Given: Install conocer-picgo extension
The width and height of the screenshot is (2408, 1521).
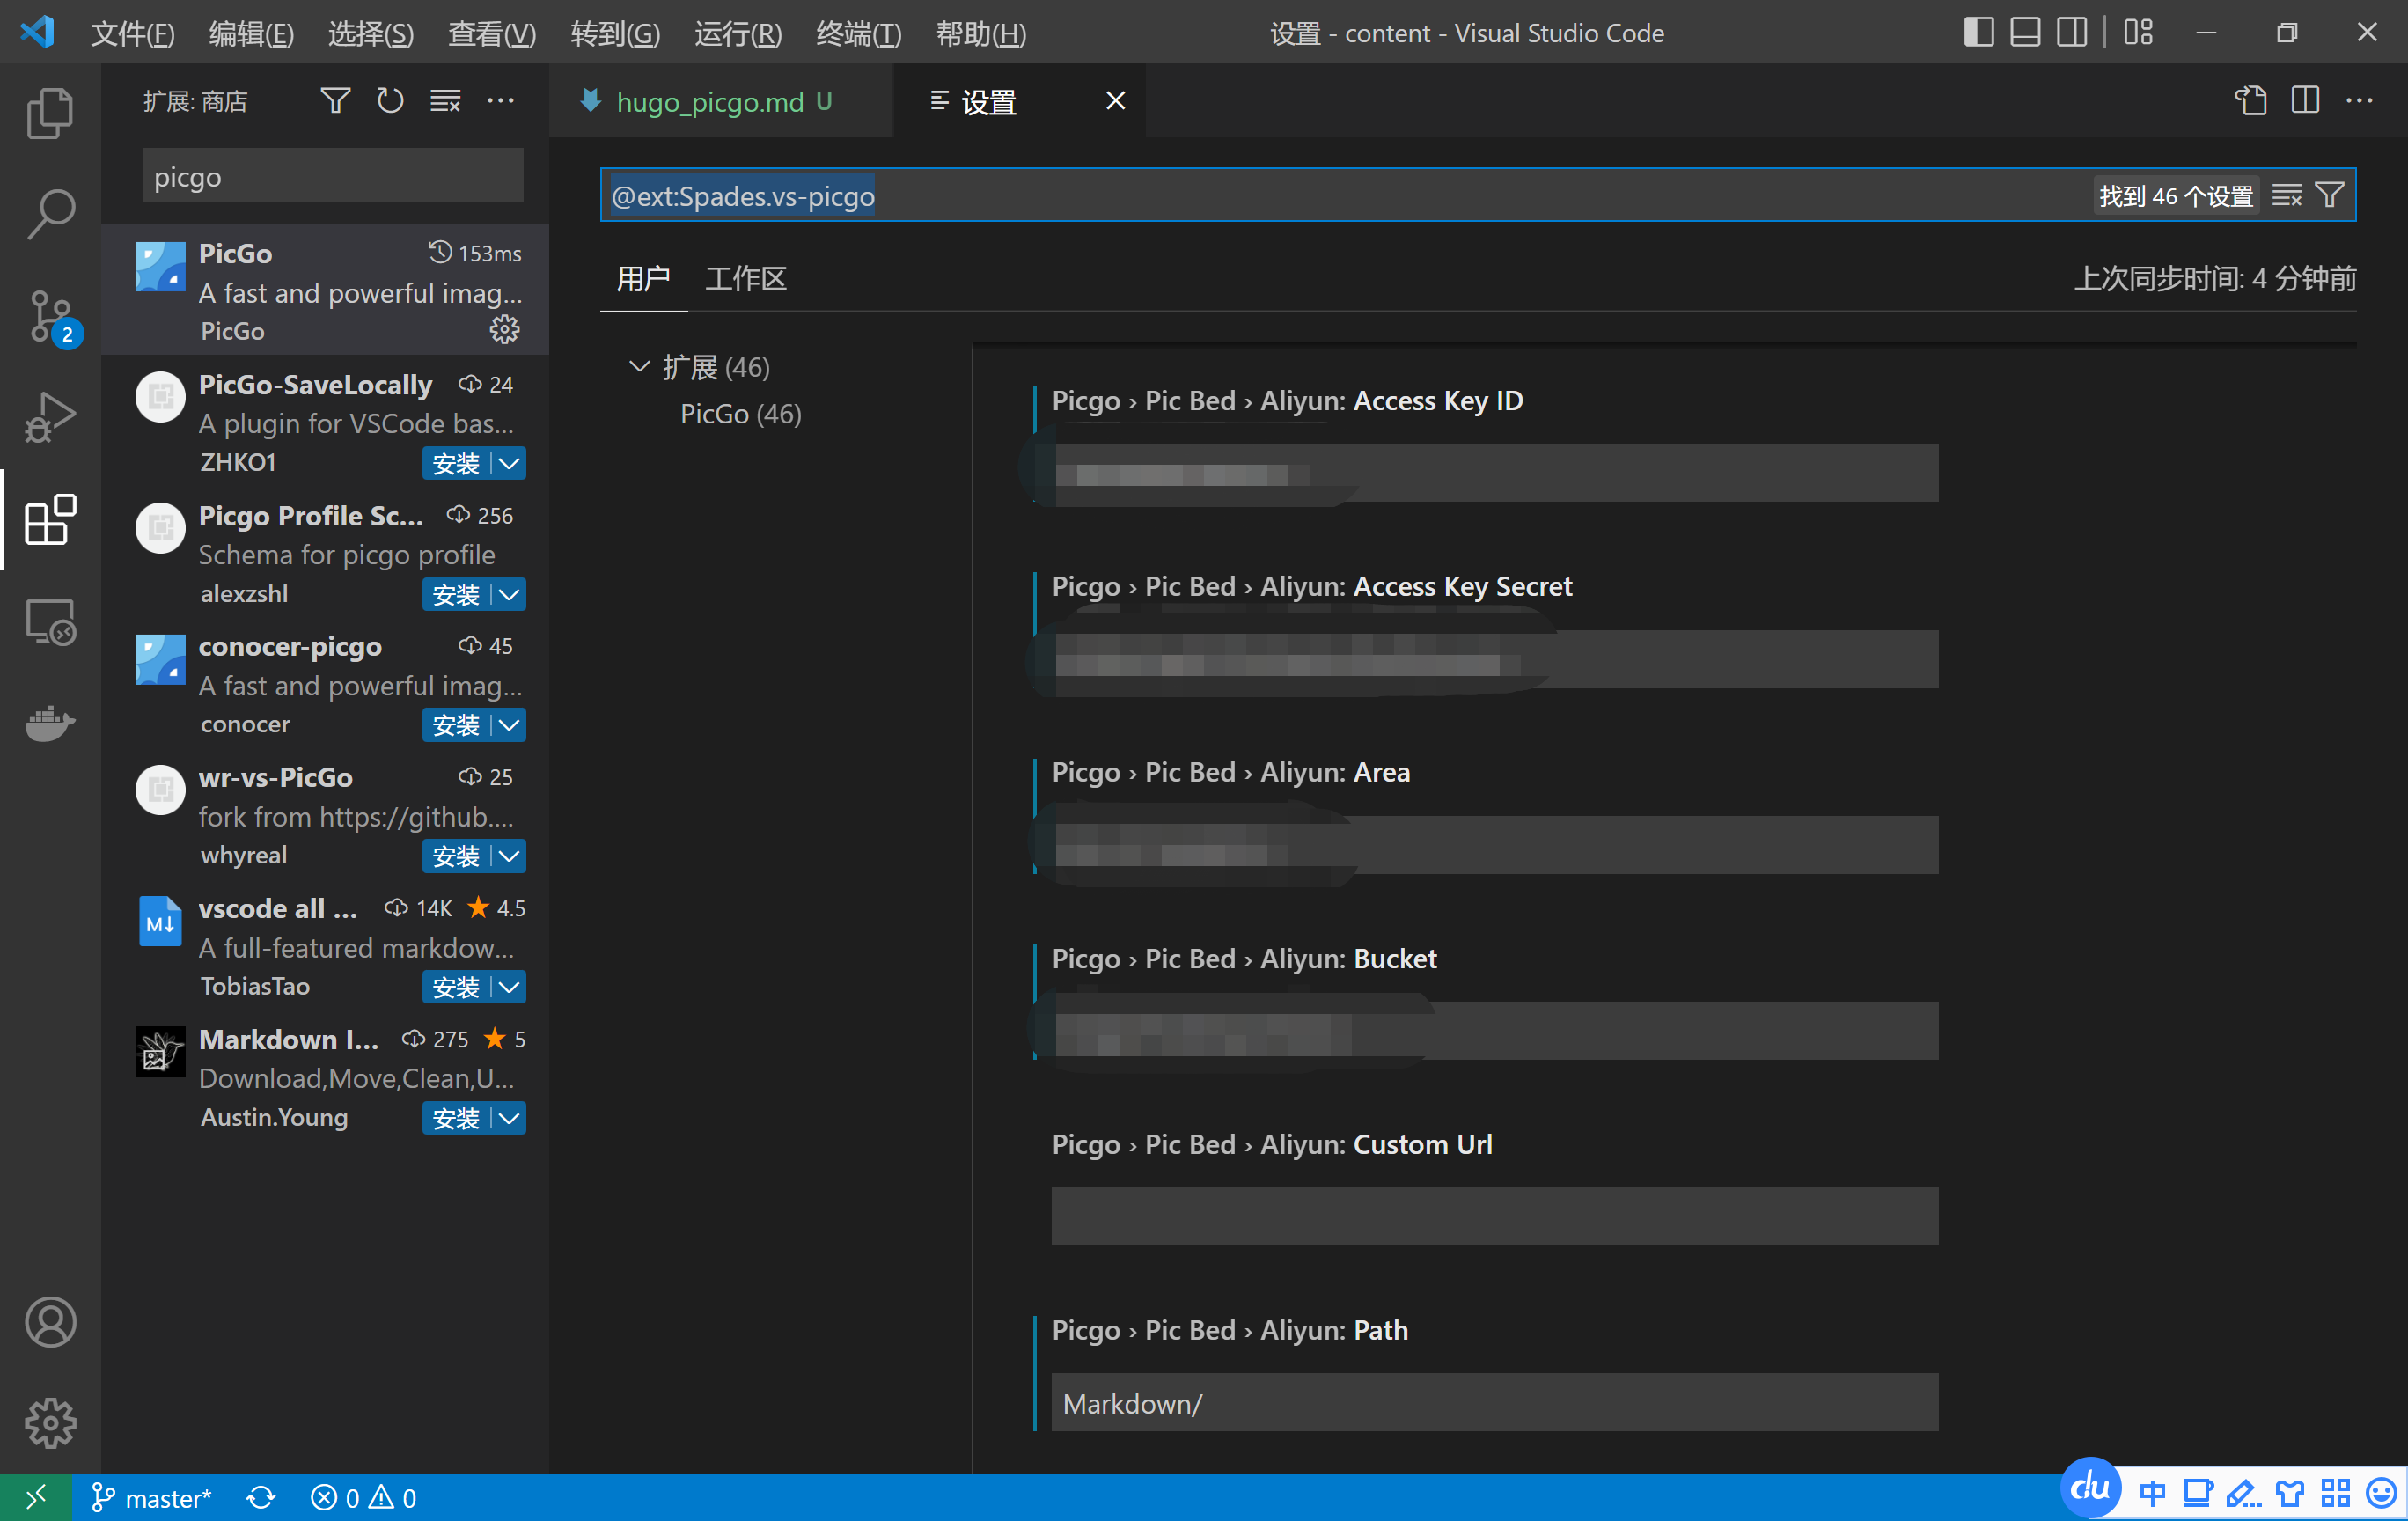Looking at the screenshot, I should [x=456, y=725].
